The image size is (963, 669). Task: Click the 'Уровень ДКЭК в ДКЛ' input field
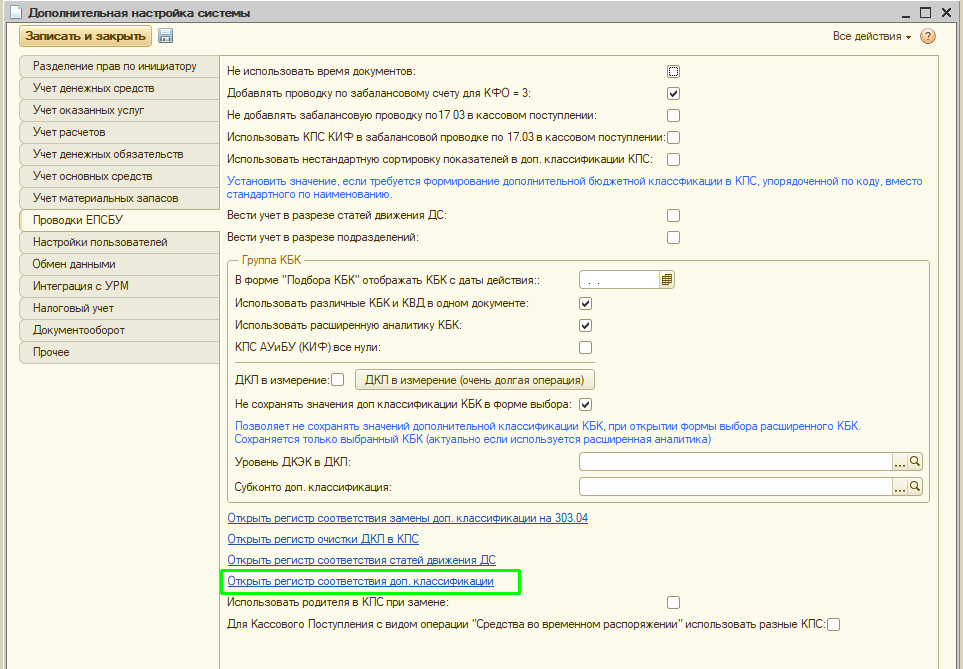click(x=734, y=462)
